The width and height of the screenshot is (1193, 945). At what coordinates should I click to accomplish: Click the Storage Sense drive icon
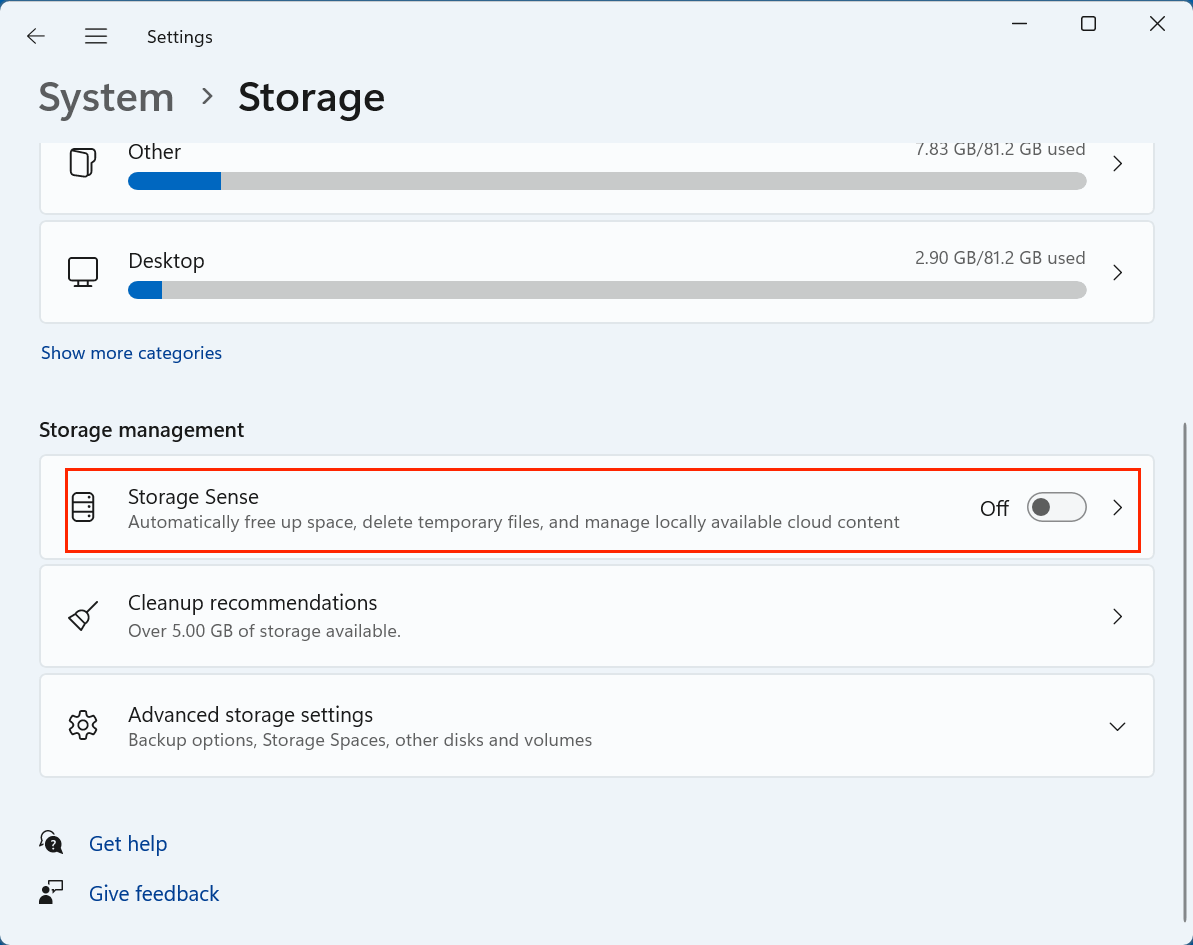pos(84,508)
